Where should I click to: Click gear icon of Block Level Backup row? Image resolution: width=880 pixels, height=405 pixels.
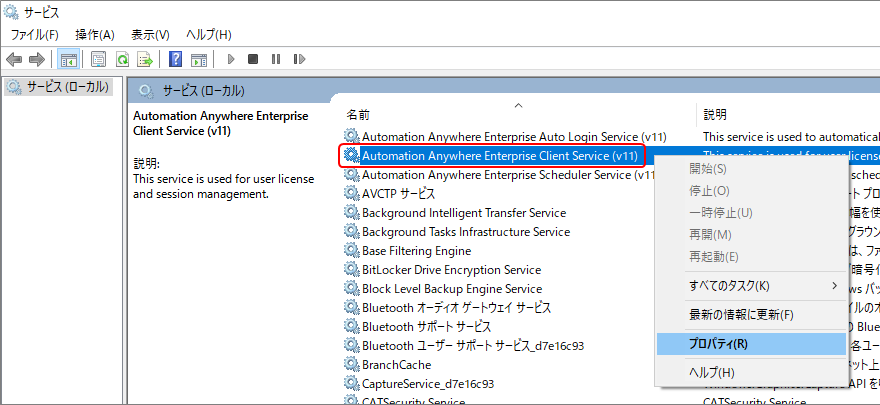click(351, 288)
